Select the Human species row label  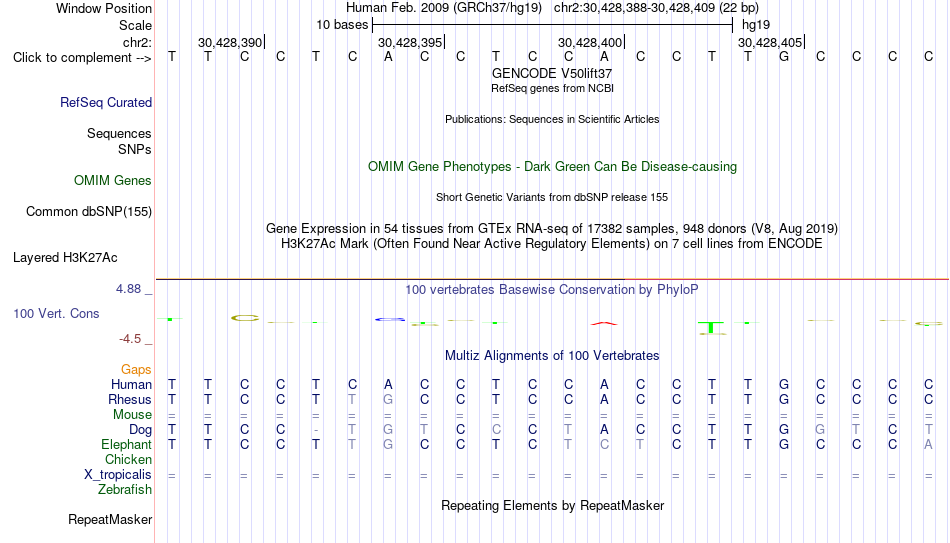(x=131, y=385)
